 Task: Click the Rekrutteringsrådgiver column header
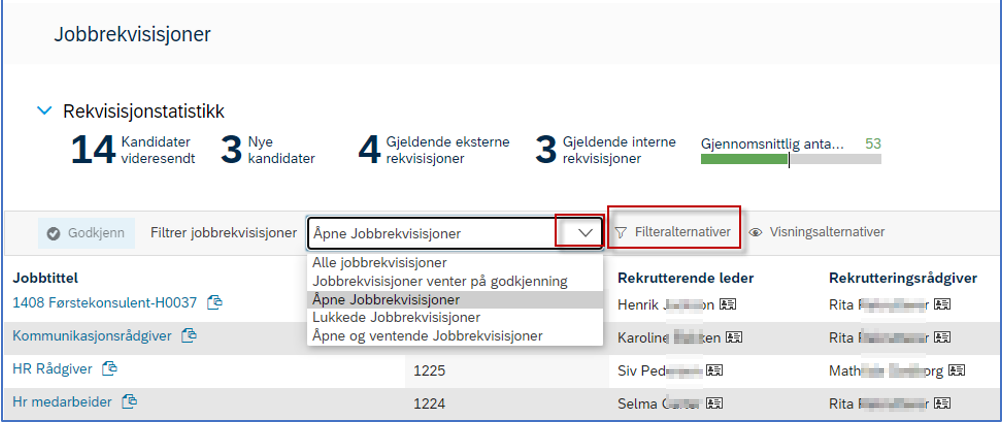tap(903, 278)
